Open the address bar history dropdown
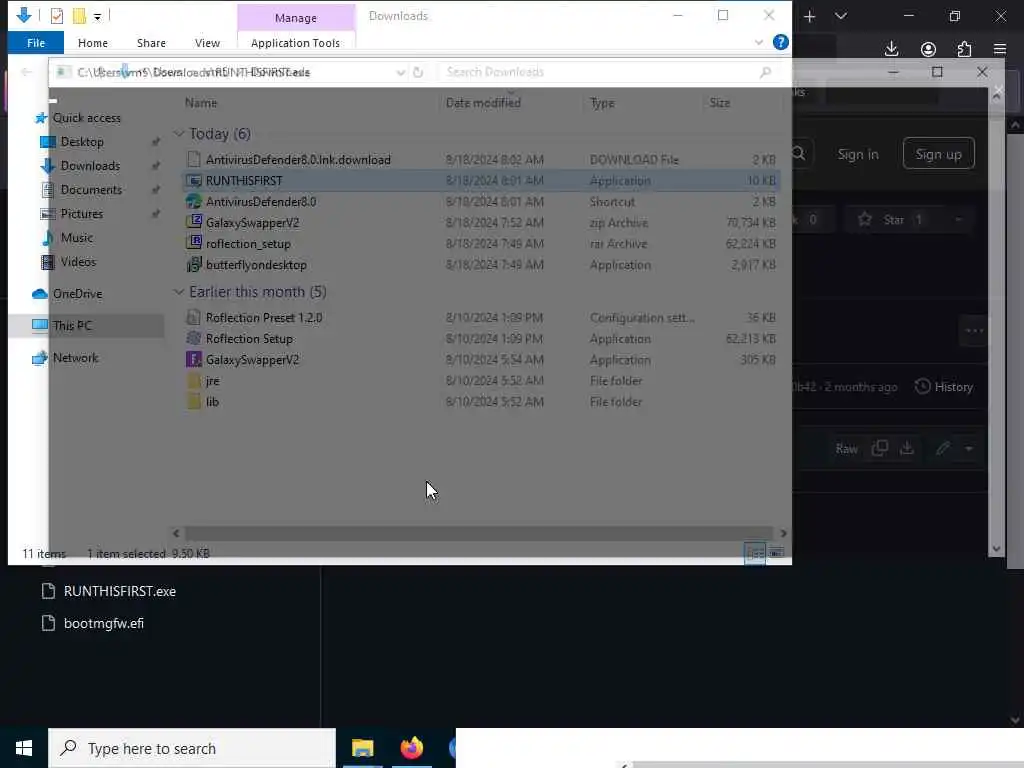This screenshot has width=1024, height=768. (x=400, y=72)
